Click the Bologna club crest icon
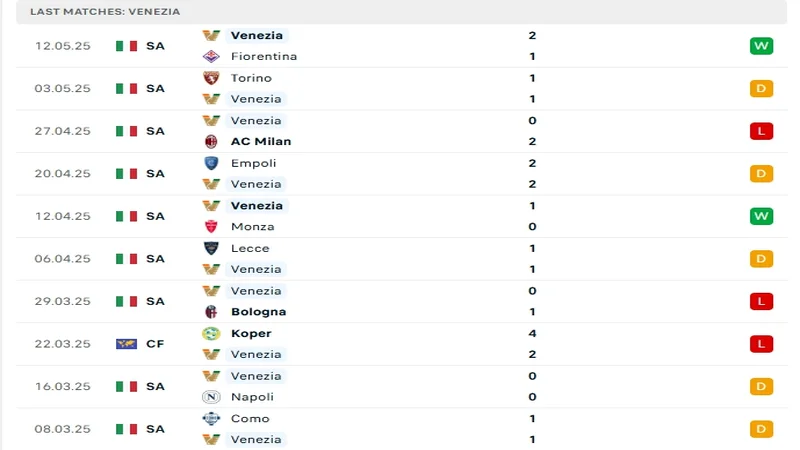800x450 pixels. [x=211, y=311]
